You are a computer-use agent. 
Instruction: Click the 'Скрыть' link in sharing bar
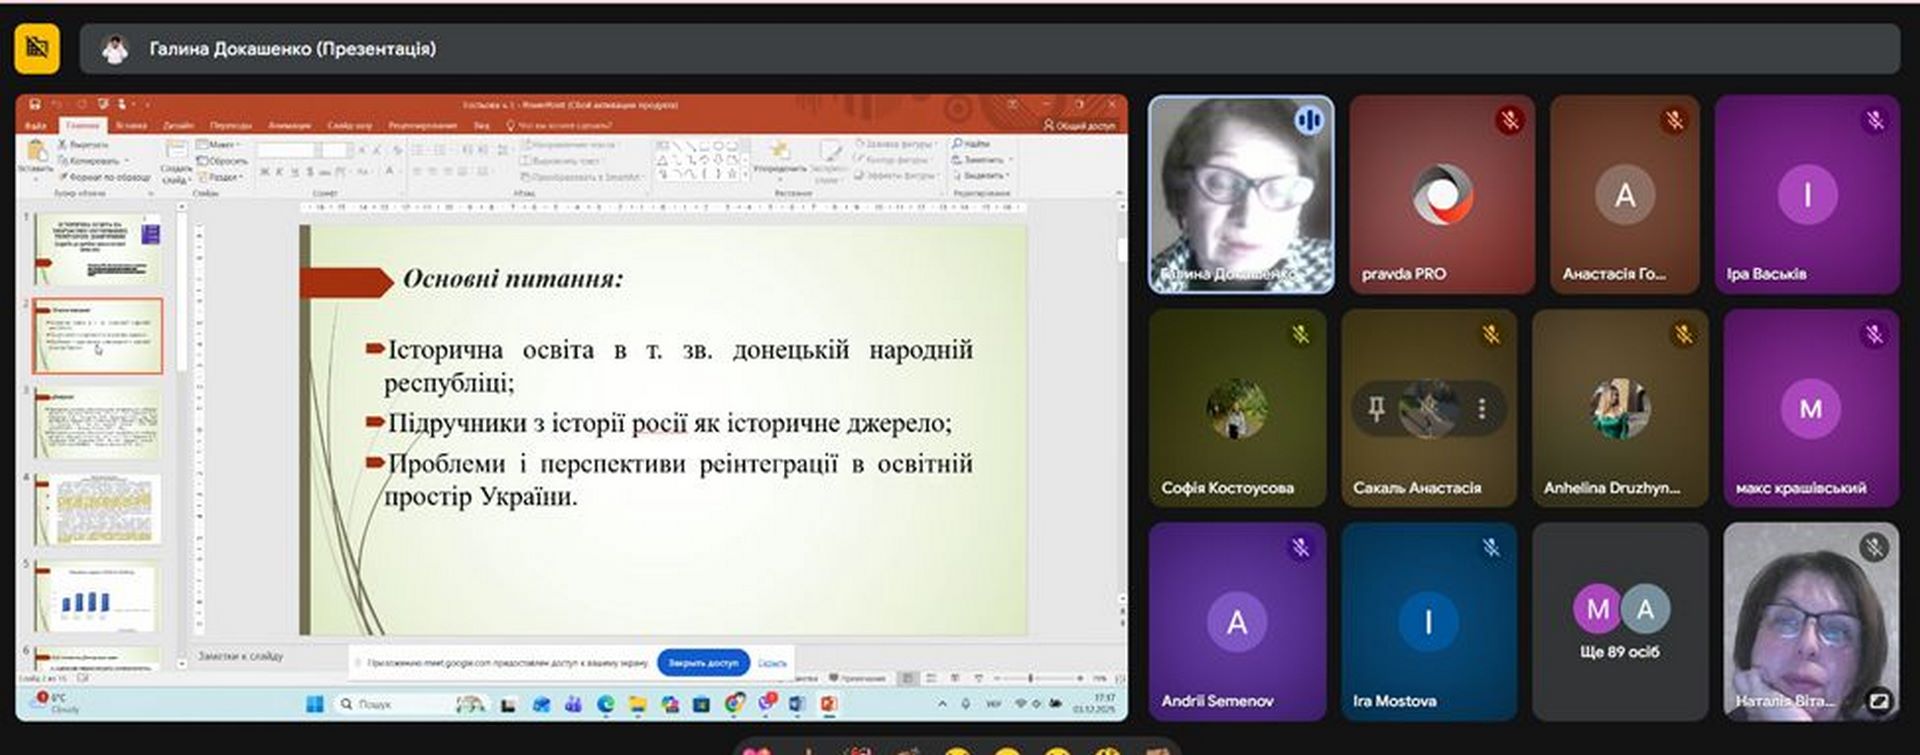771,662
